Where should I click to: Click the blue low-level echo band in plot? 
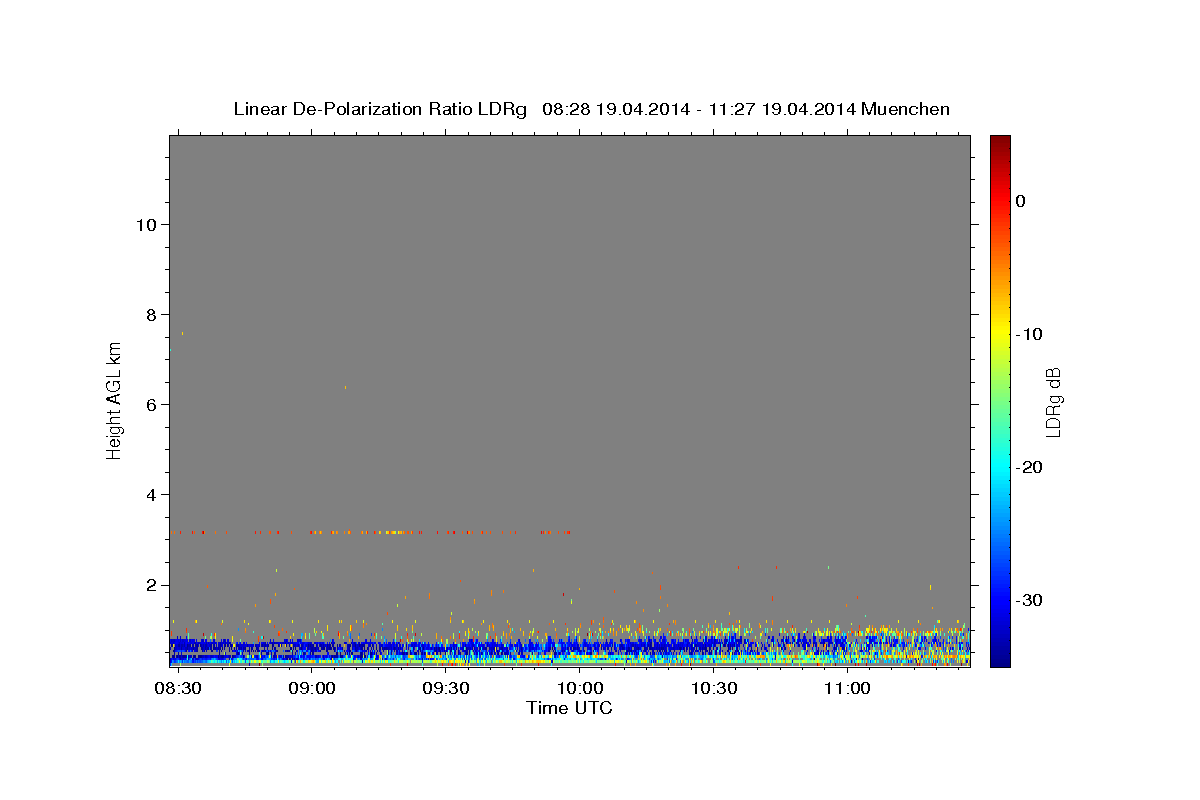tap(570, 646)
